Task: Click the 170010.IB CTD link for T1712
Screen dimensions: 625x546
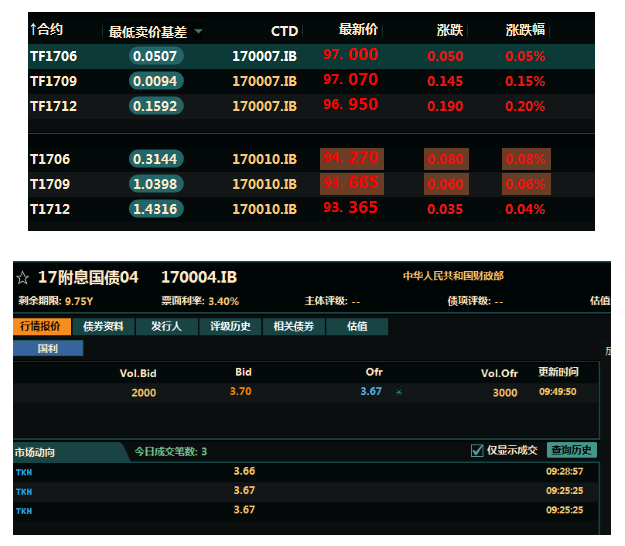Action: tap(264, 209)
